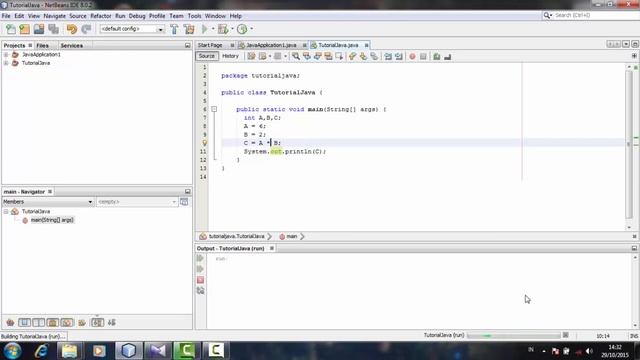Image resolution: width=640 pixels, height=360 pixels.
Task: Toggle Show Fields filter in Navigator
Action: [24, 322]
